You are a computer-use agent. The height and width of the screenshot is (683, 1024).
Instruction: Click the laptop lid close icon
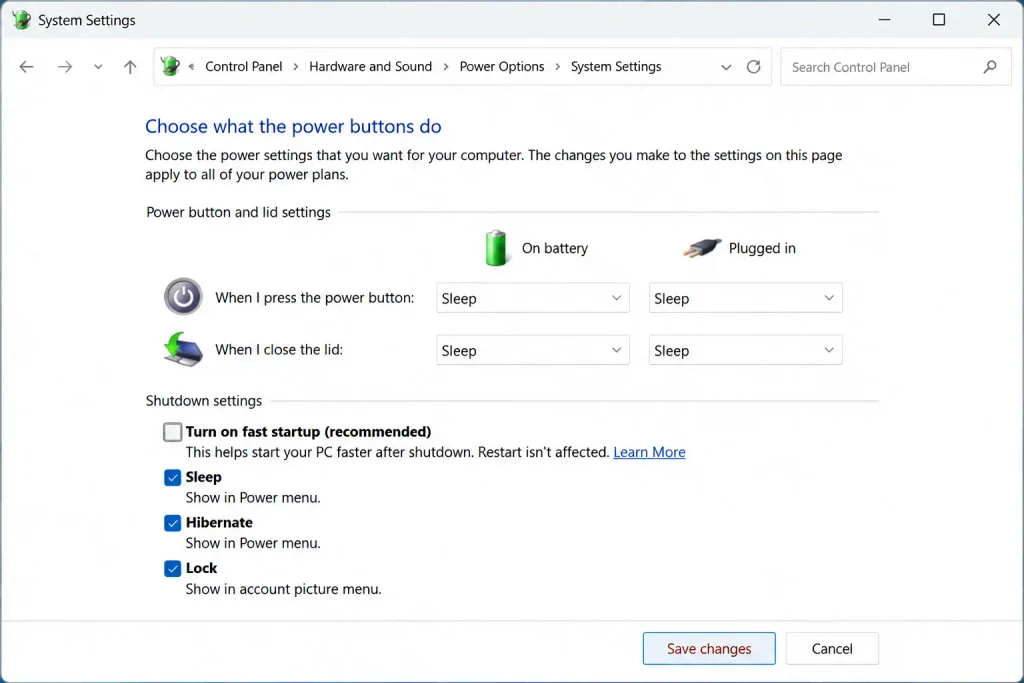tap(183, 350)
